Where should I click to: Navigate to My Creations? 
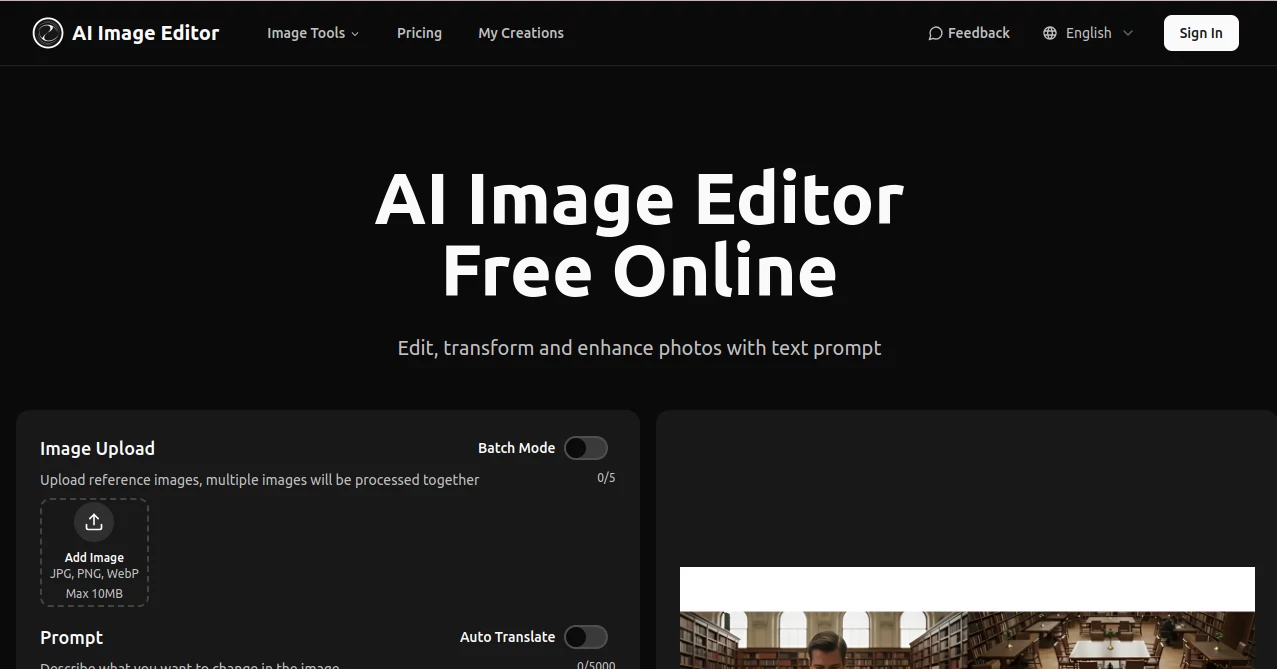(520, 32)
